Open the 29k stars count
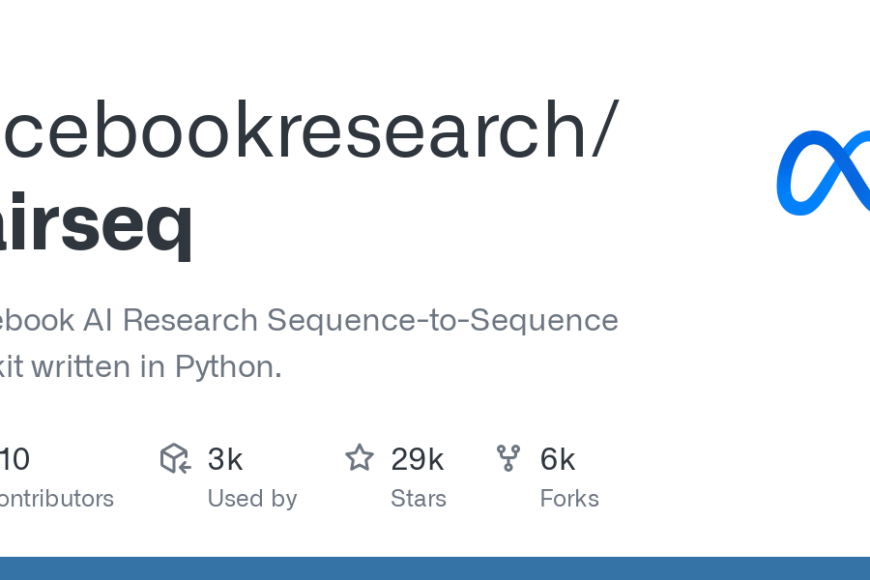The height and width of the screenshot is (580, 870). click(417, 460)
